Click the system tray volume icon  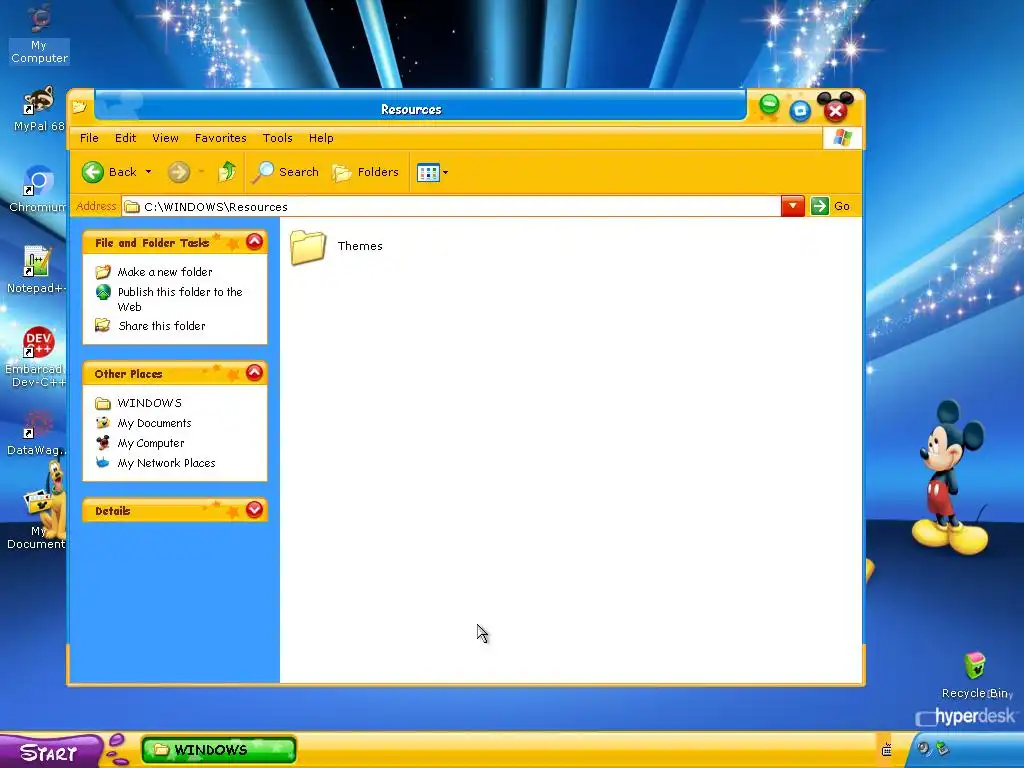tap(923, 748)
